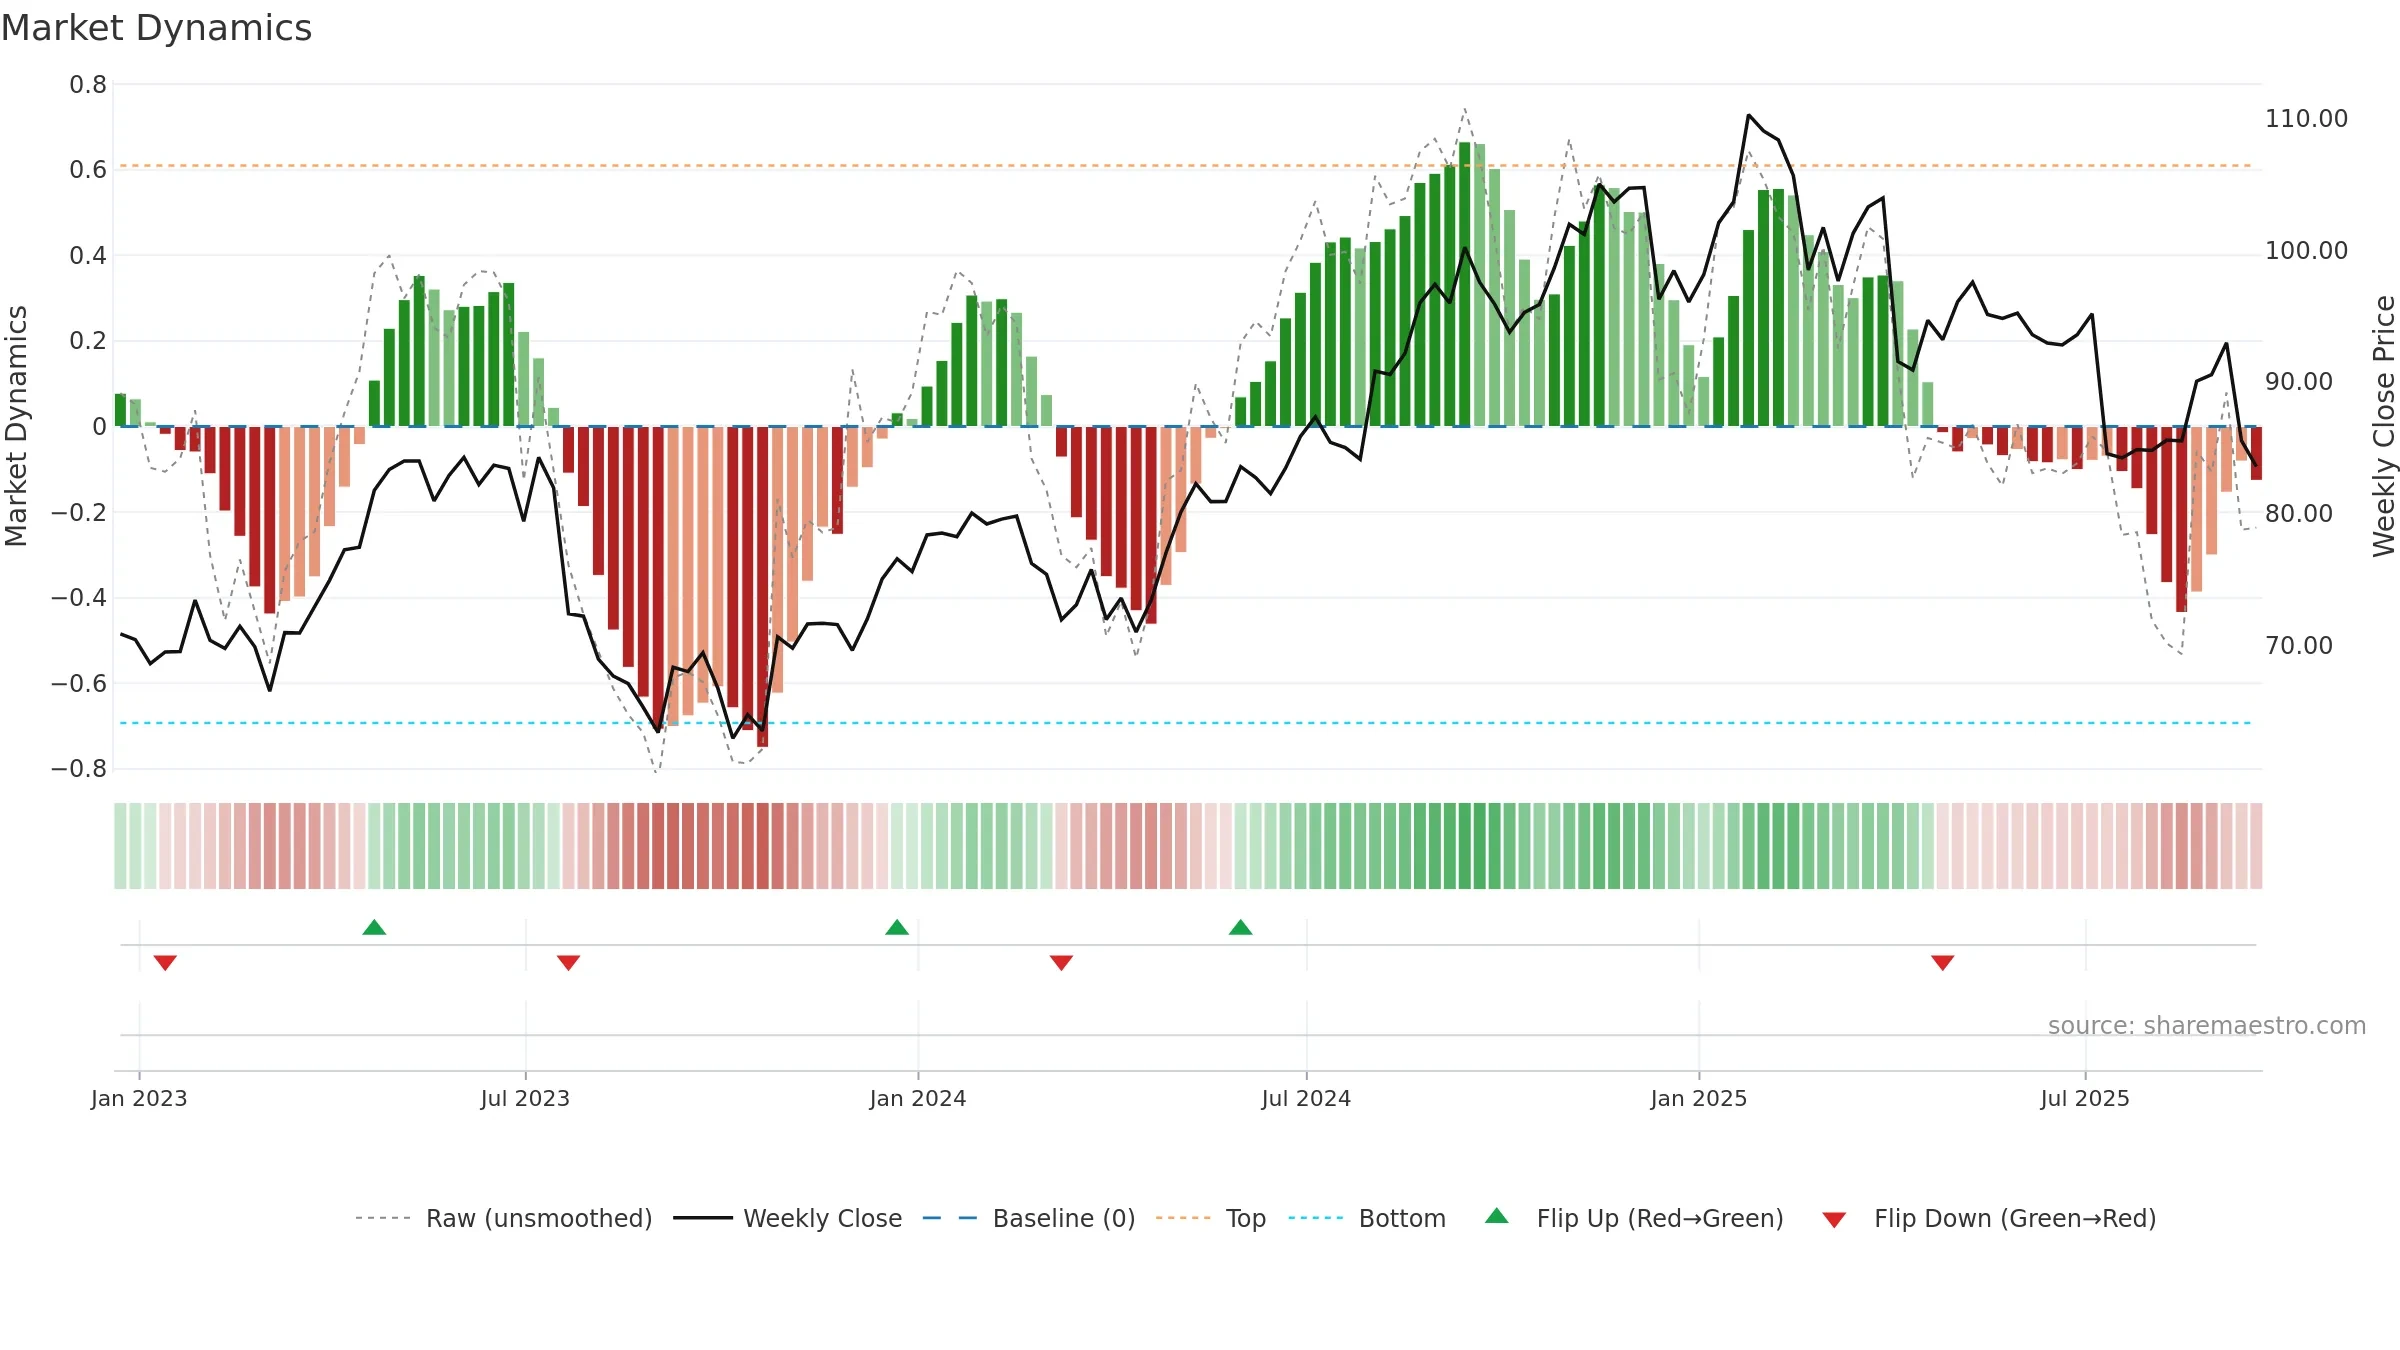Click the Weekly Close line peak above 110
Image resolution: width=2400 pixels, height=1350 pixels.
pyautogui.click(x=1748, y=115)
